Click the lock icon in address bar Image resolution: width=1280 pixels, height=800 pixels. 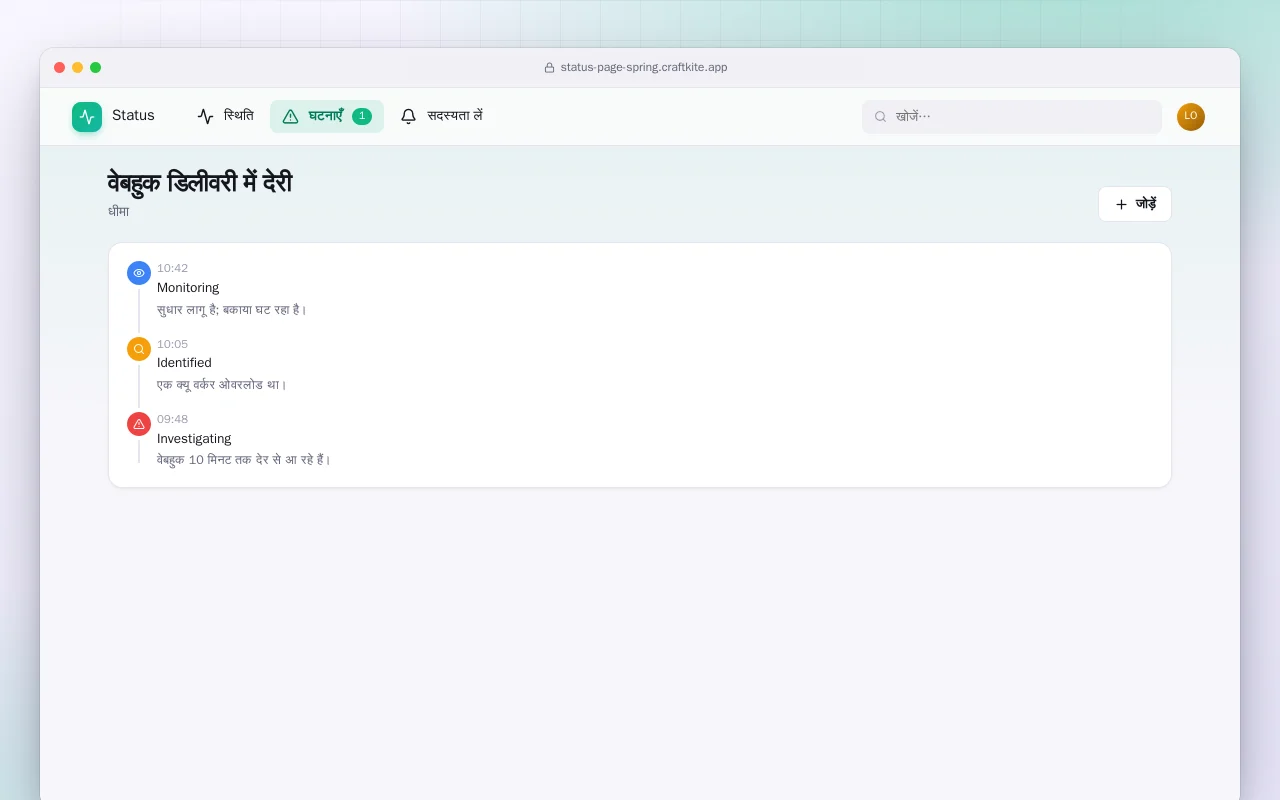coord(549,68)
